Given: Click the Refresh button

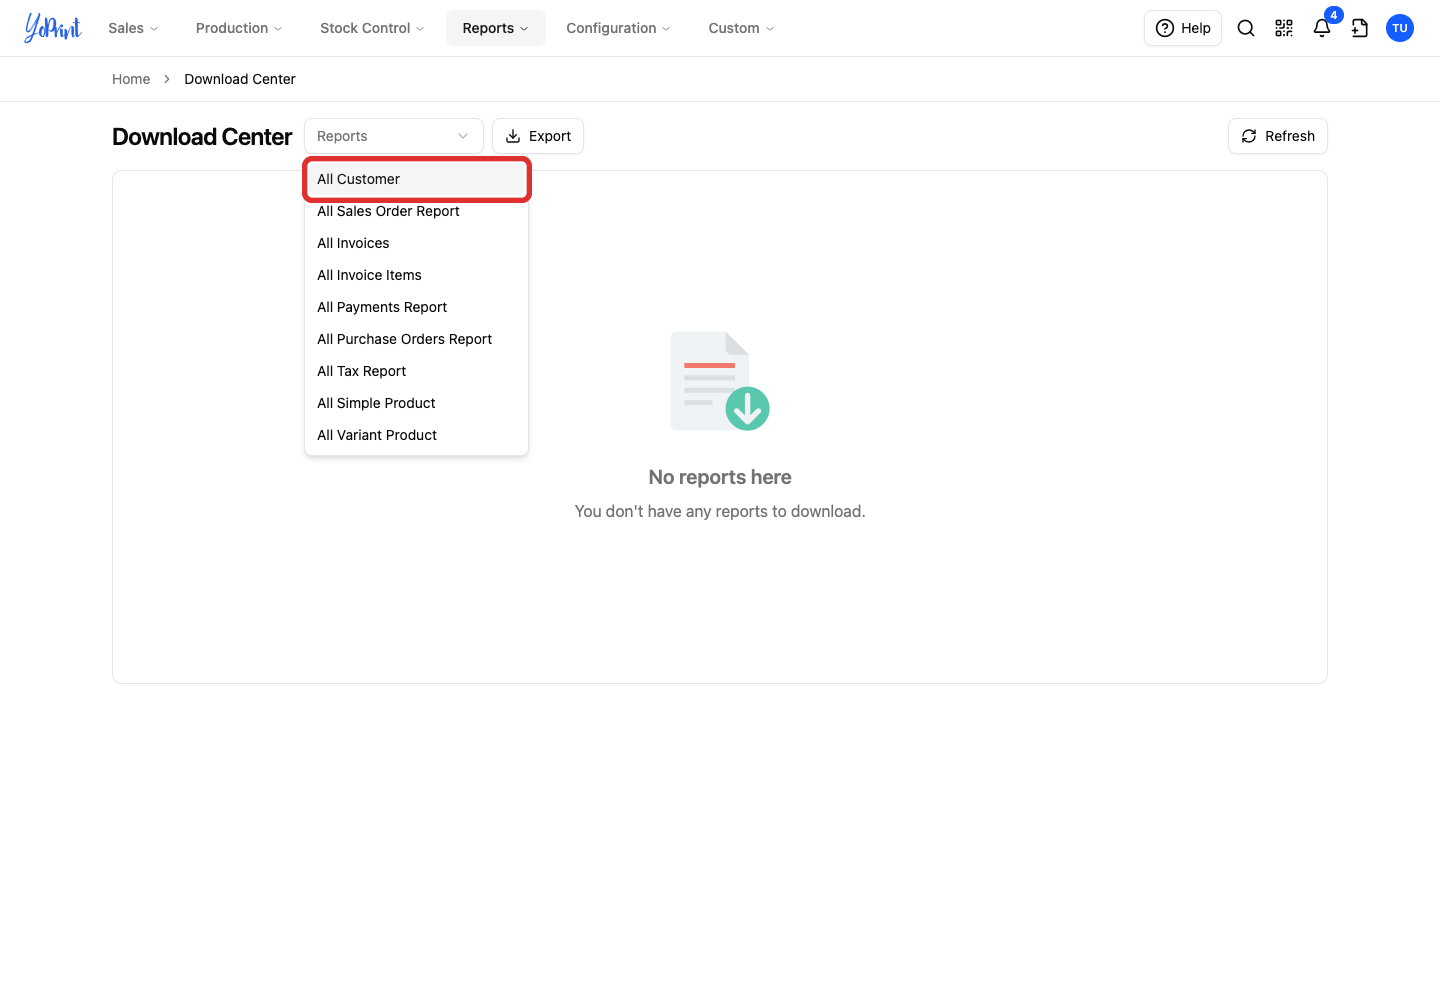Looking at the screenshot, I should click(x=1278, y=136).
